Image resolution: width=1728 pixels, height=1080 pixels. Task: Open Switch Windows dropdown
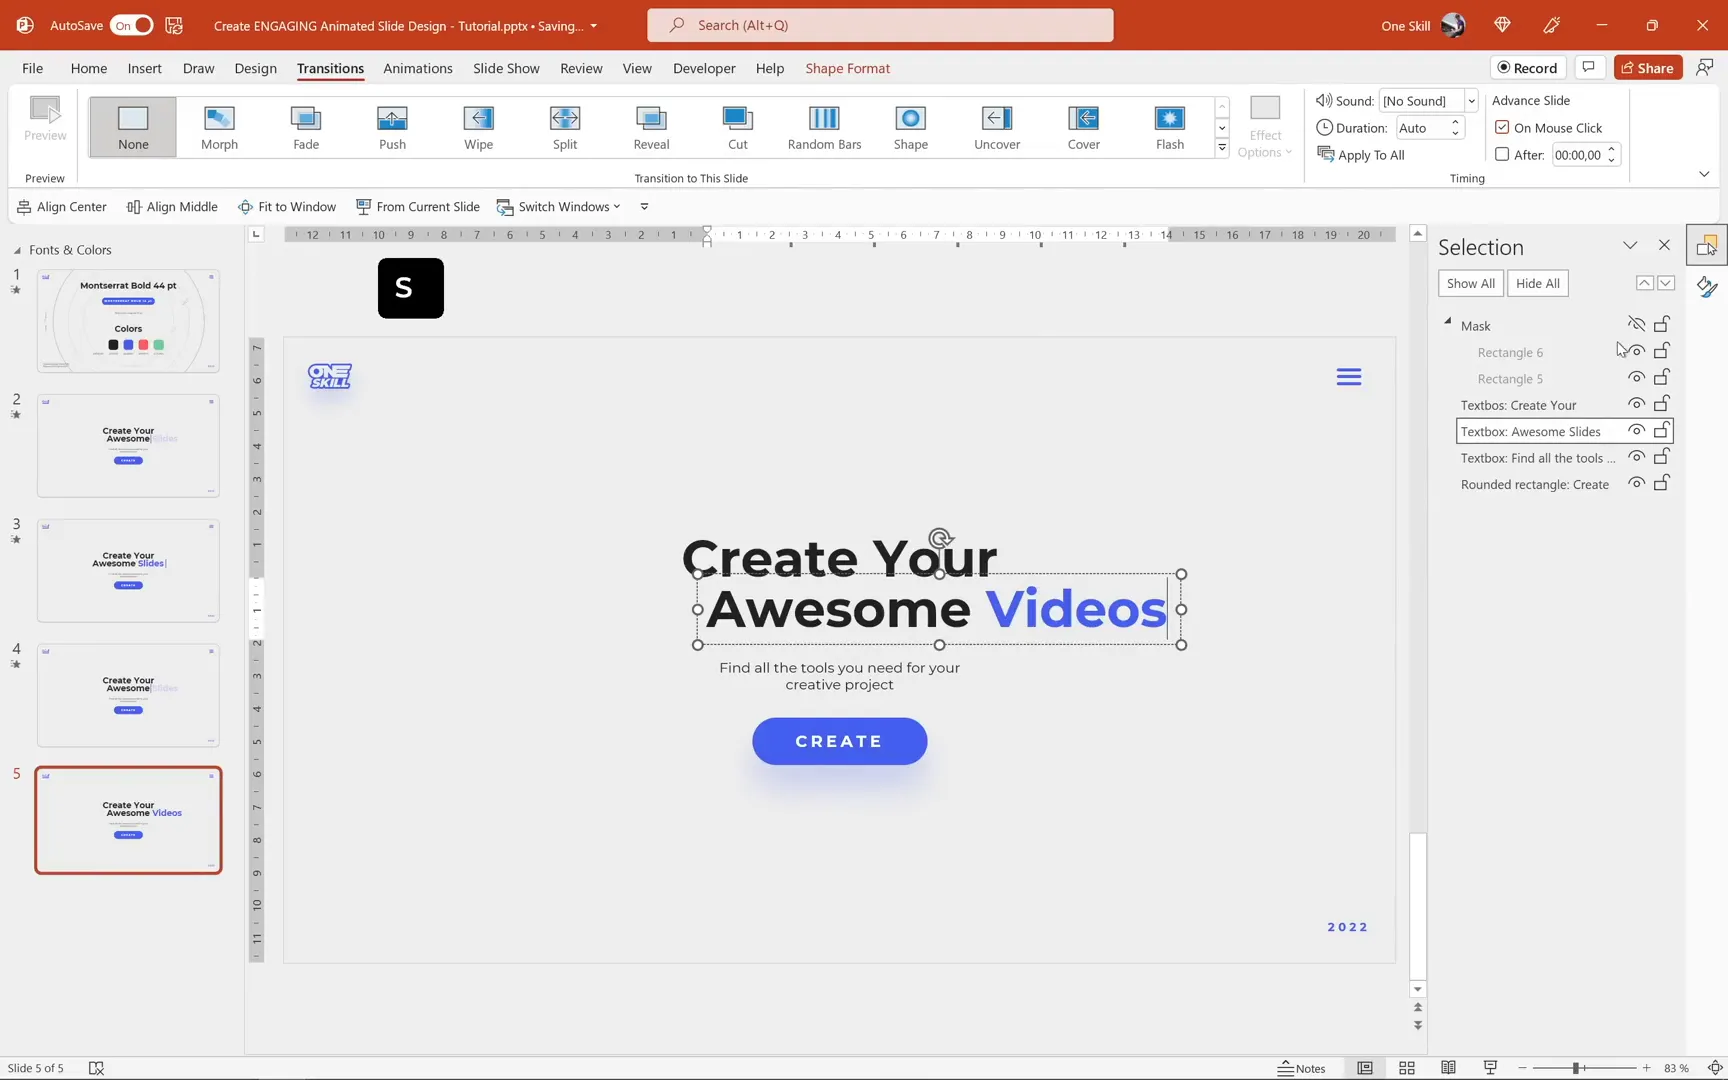point(559,207)
